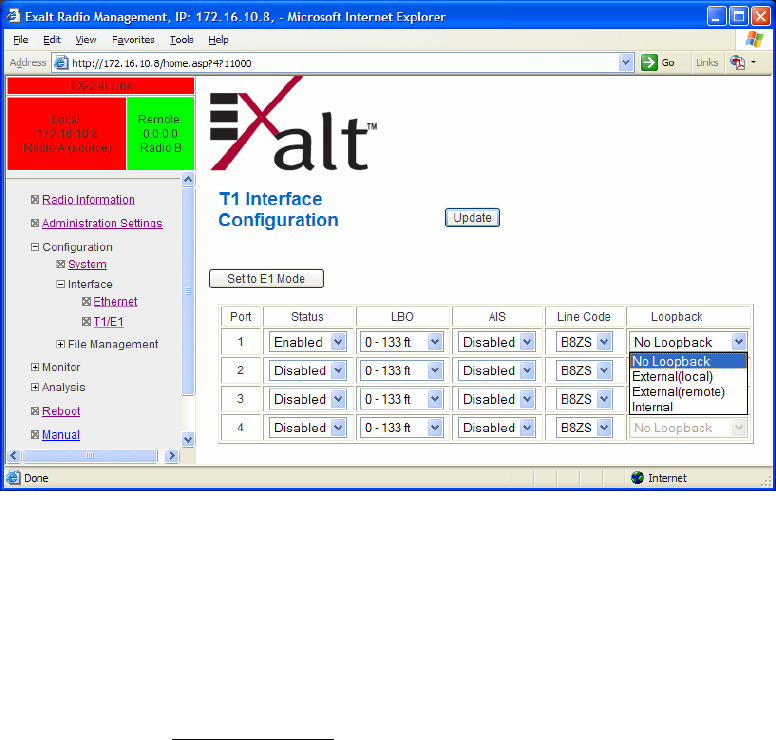Click the red Local radio status panel

(x=67, y=134)
